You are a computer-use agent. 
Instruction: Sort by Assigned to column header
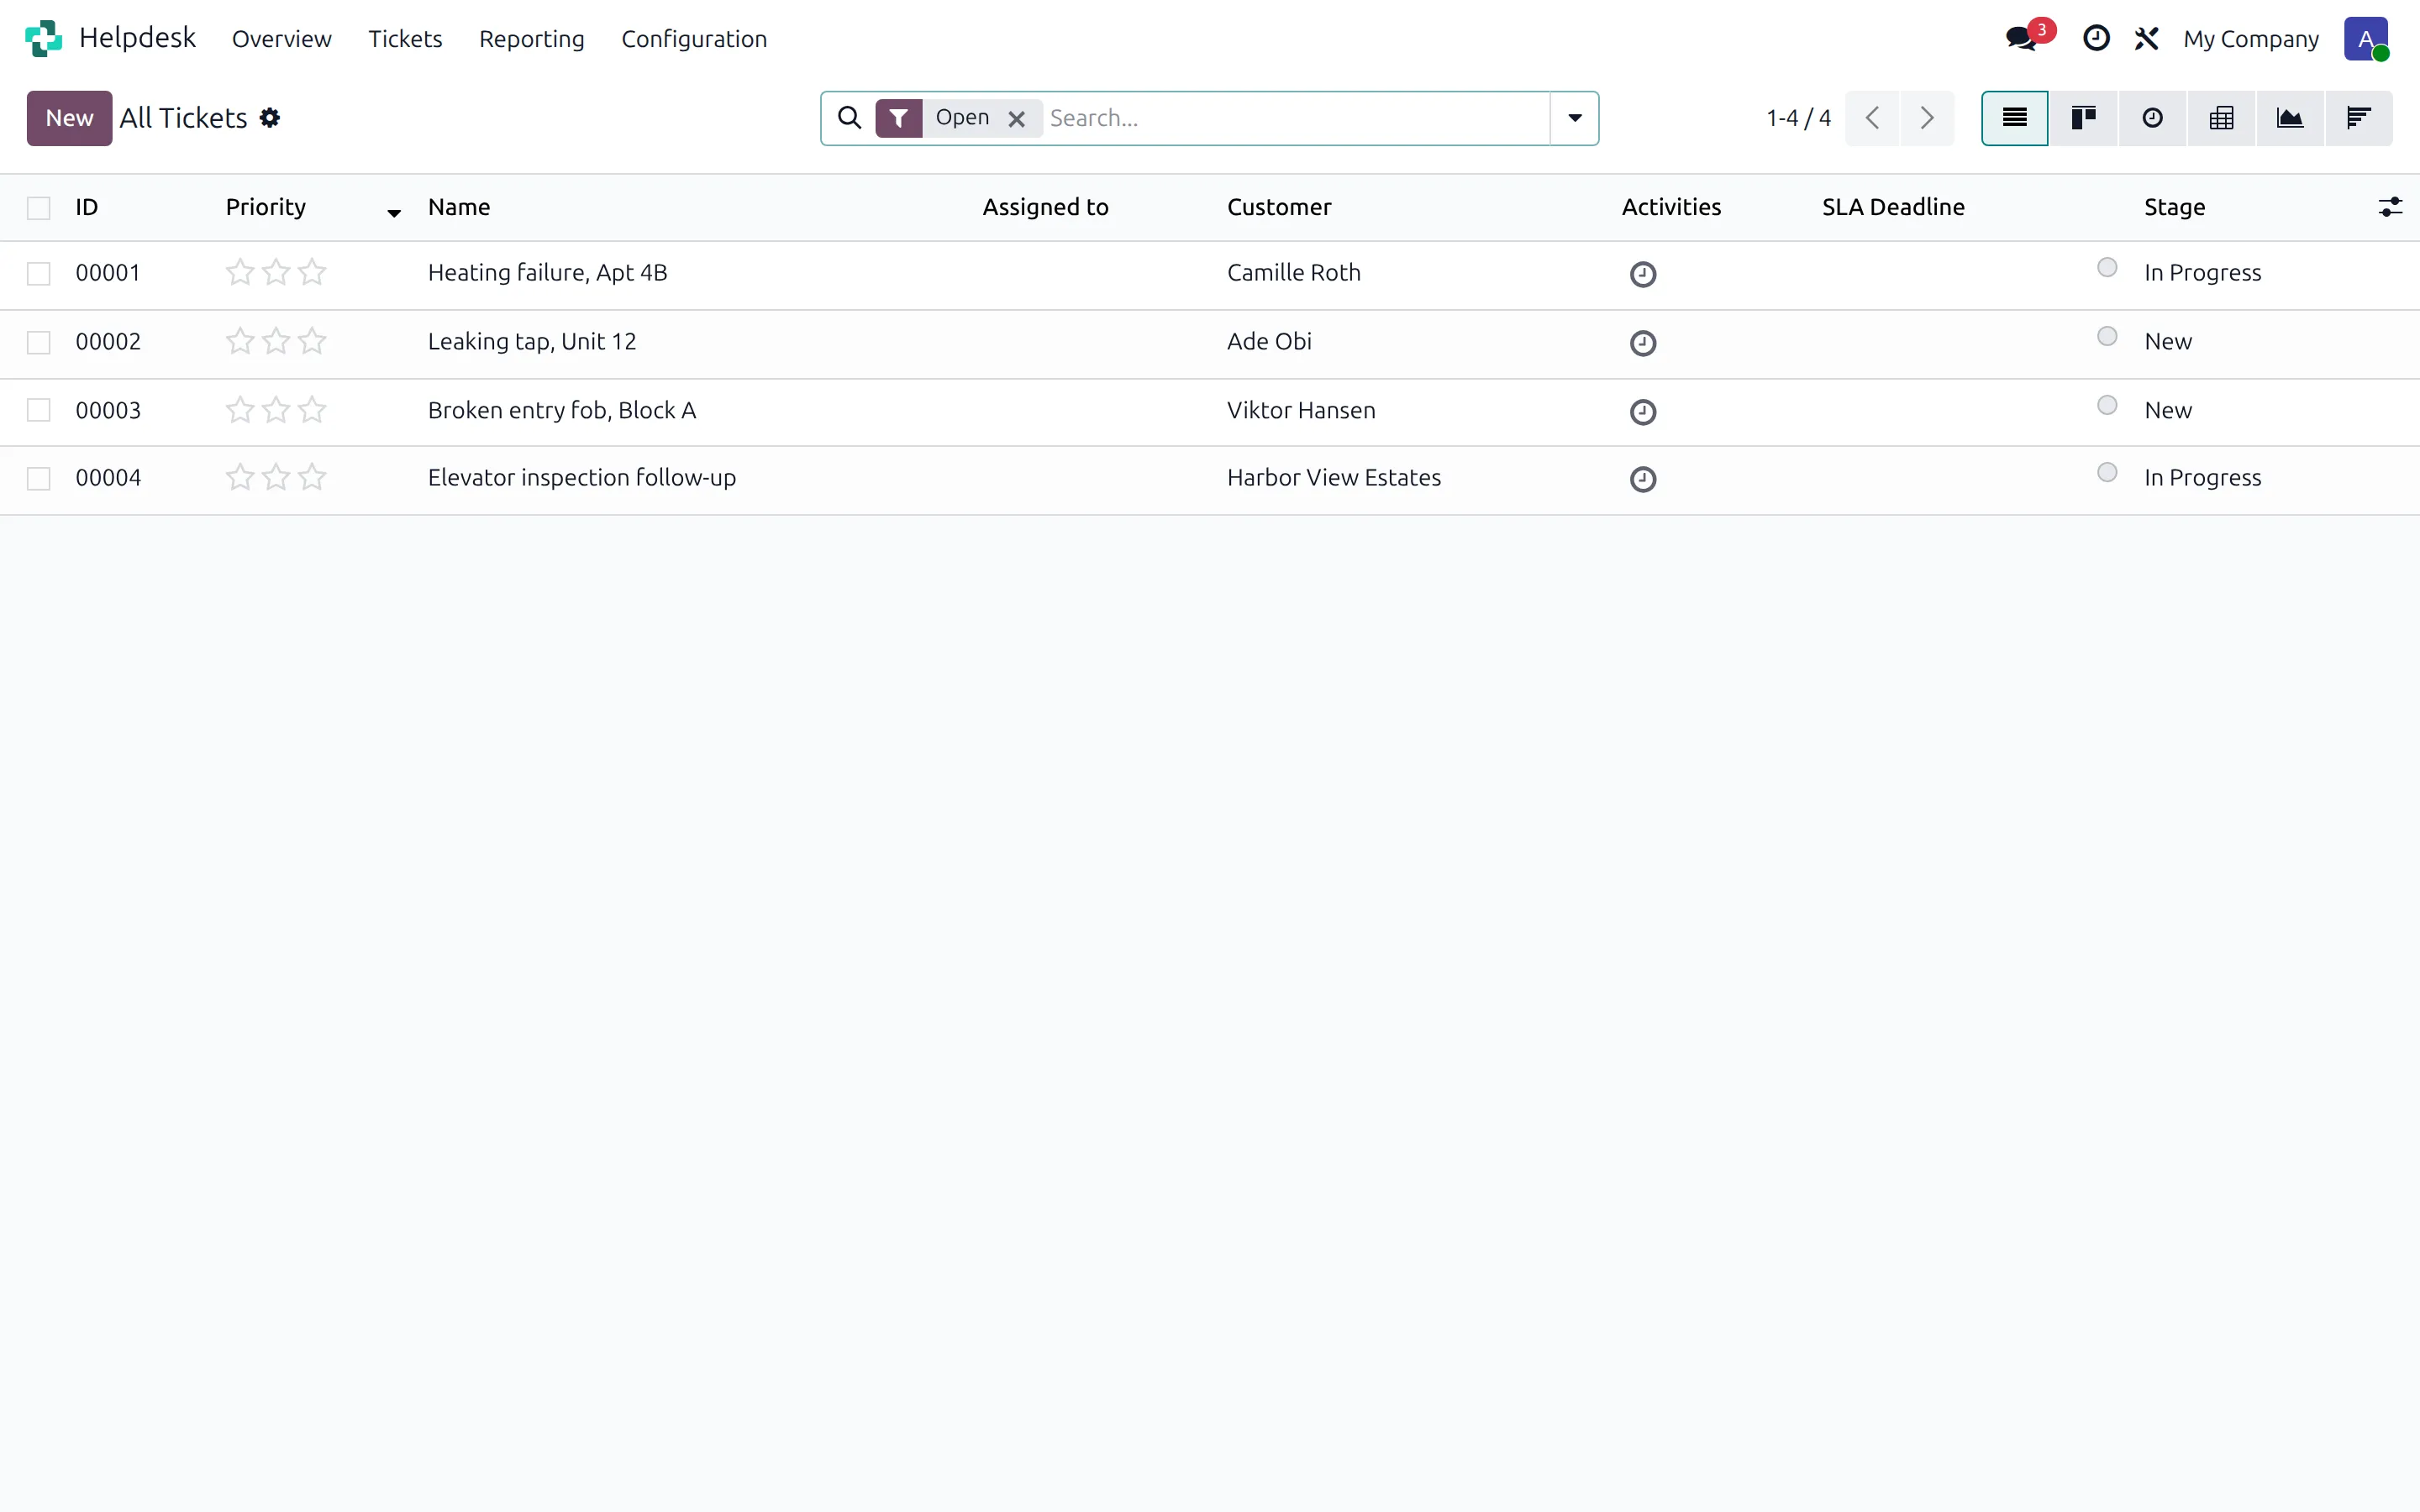[x=1045, y=207]
